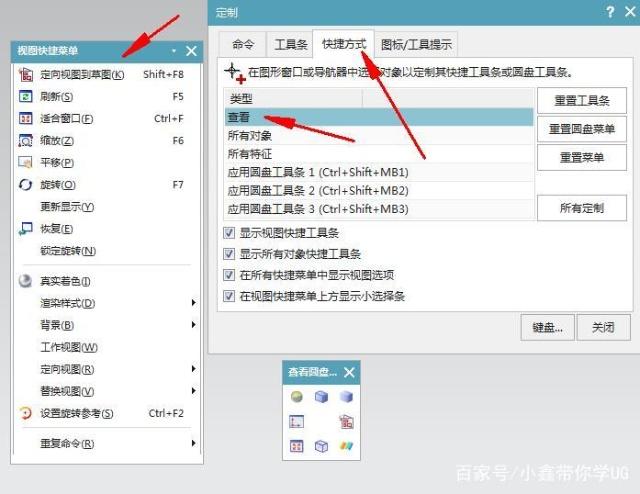This screenshot has height=494, width=640.
Task: Click the 刷新 (Refresh) icon
Action: tap(26, 97)
